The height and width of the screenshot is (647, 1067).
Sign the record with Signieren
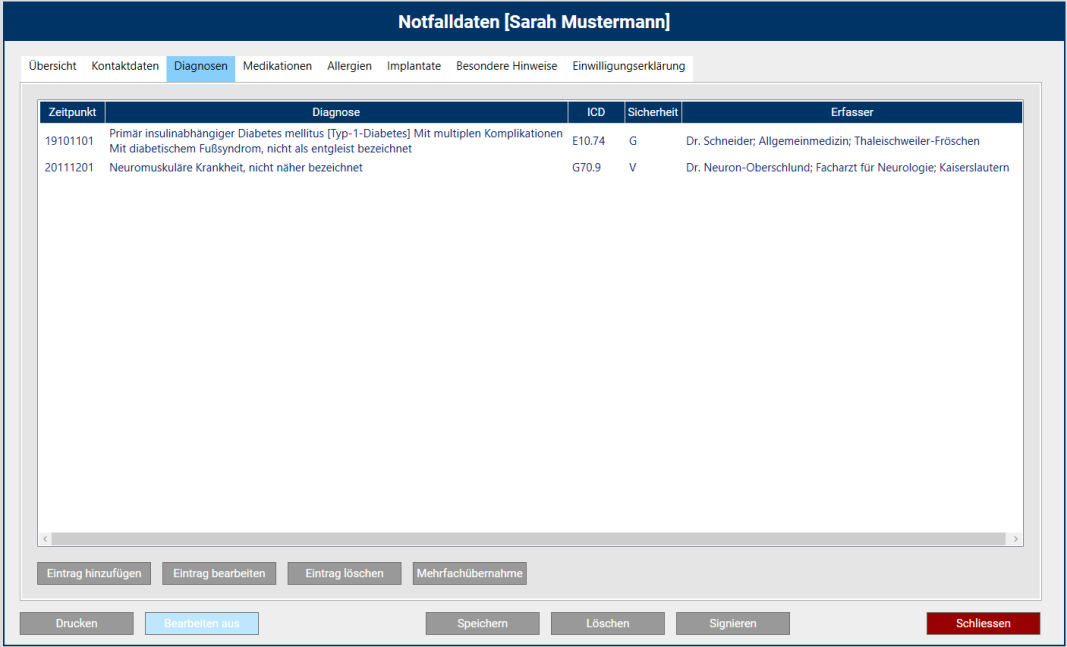(733, 624)
